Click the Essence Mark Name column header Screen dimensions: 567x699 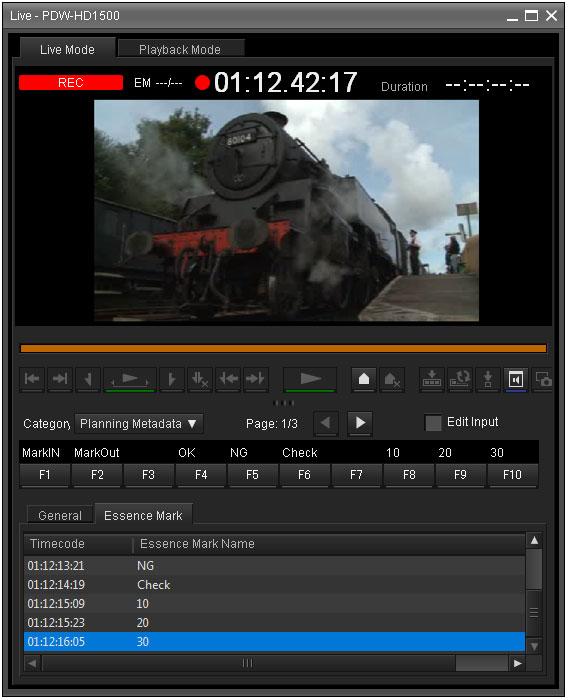click(x=329, y=544)
